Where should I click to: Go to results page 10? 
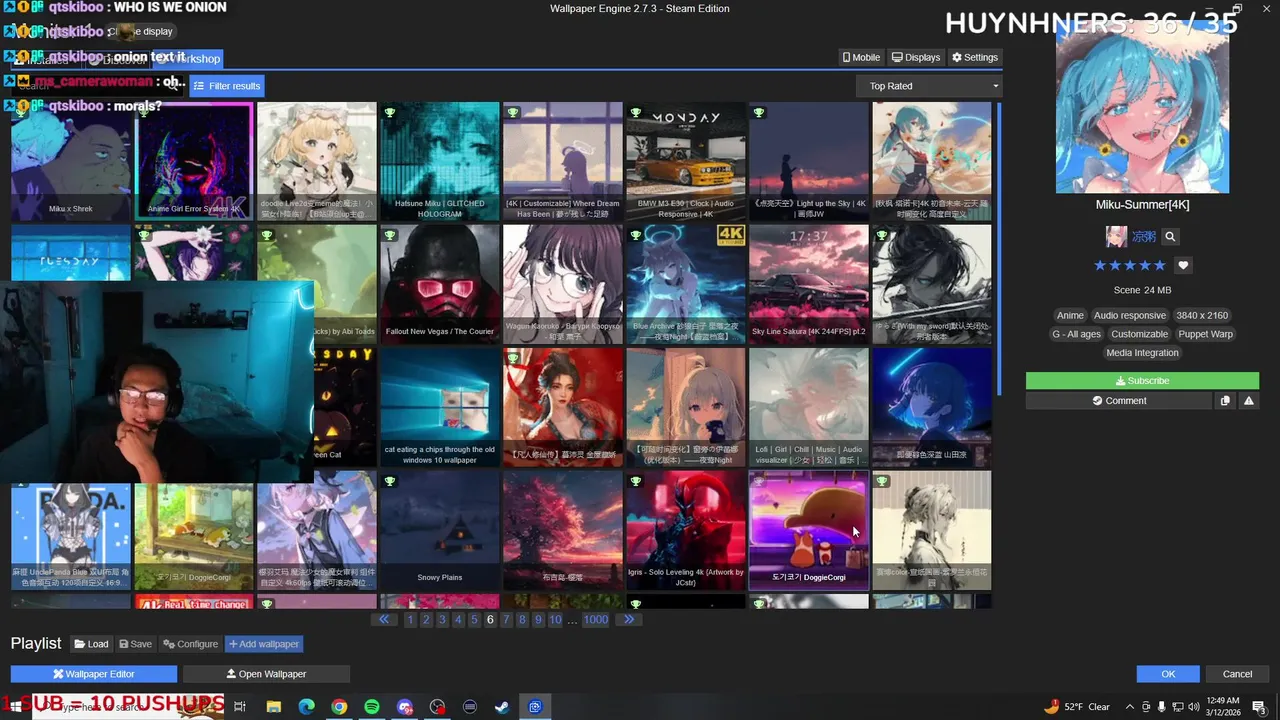coord(555,620)
